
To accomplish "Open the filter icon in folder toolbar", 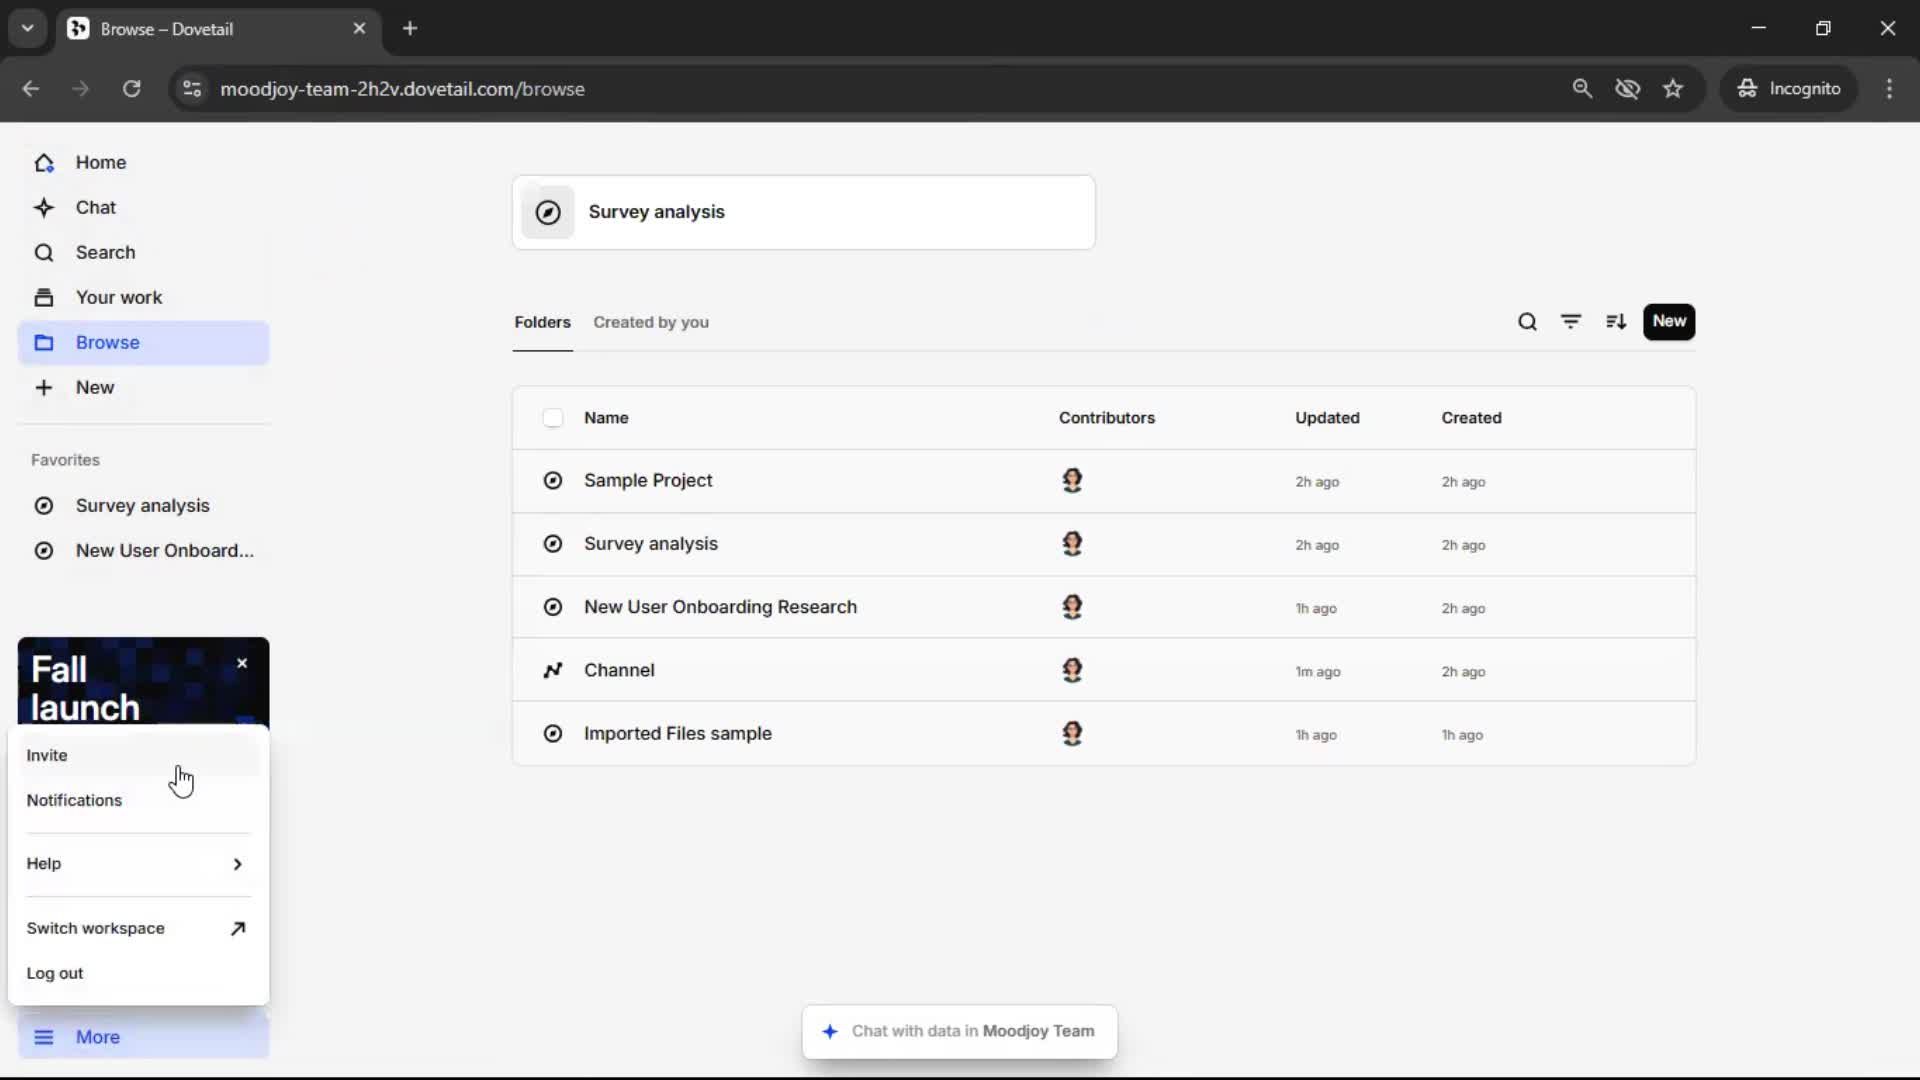I will point(1571,322).
